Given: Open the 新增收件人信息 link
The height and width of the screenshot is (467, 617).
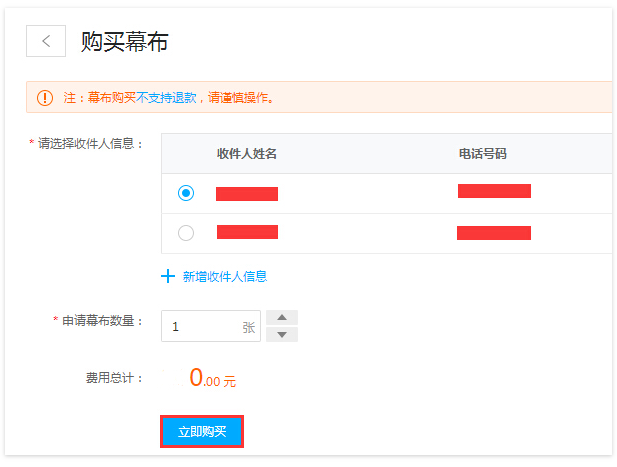Looking at the screenshot, I should tap(225, 277).
